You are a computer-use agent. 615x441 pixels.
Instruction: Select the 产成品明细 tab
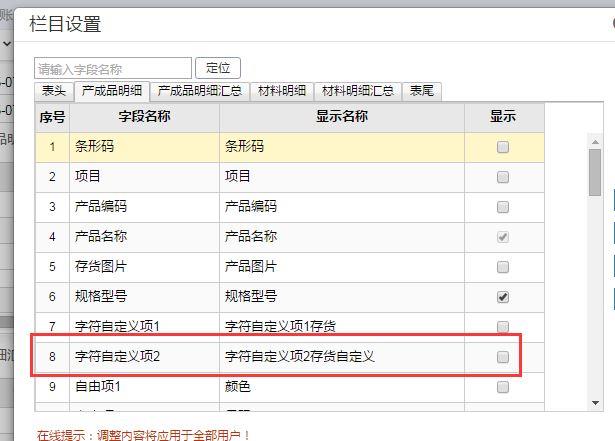(x=112, y=91)
